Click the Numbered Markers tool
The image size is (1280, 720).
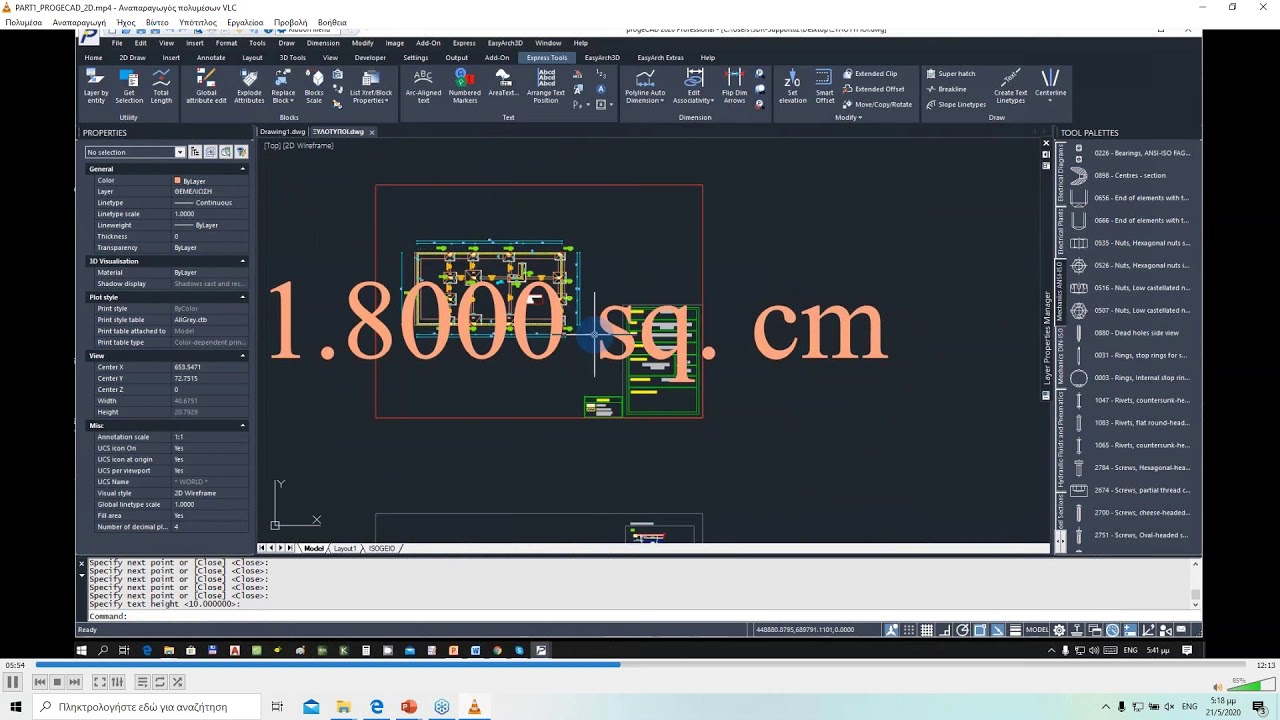point(465,87)
